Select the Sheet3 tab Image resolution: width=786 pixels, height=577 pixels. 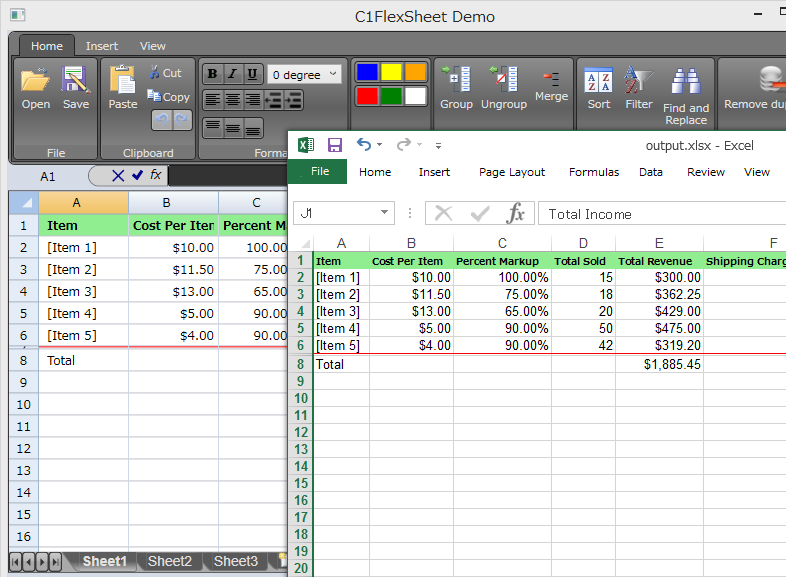pyautogui.click(x=236, y=561)
